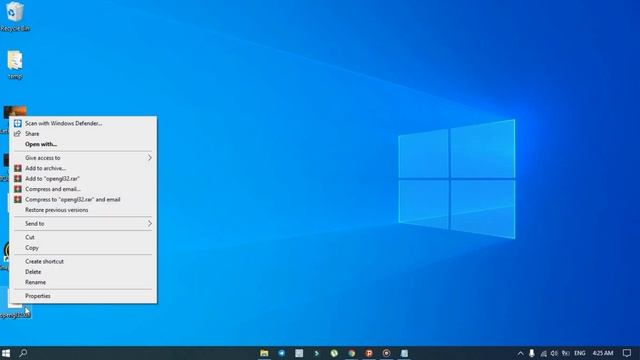Choose Copy from the context menu
Screen dimensions: 640x360
pyautogui.click(x=83, y=248)
